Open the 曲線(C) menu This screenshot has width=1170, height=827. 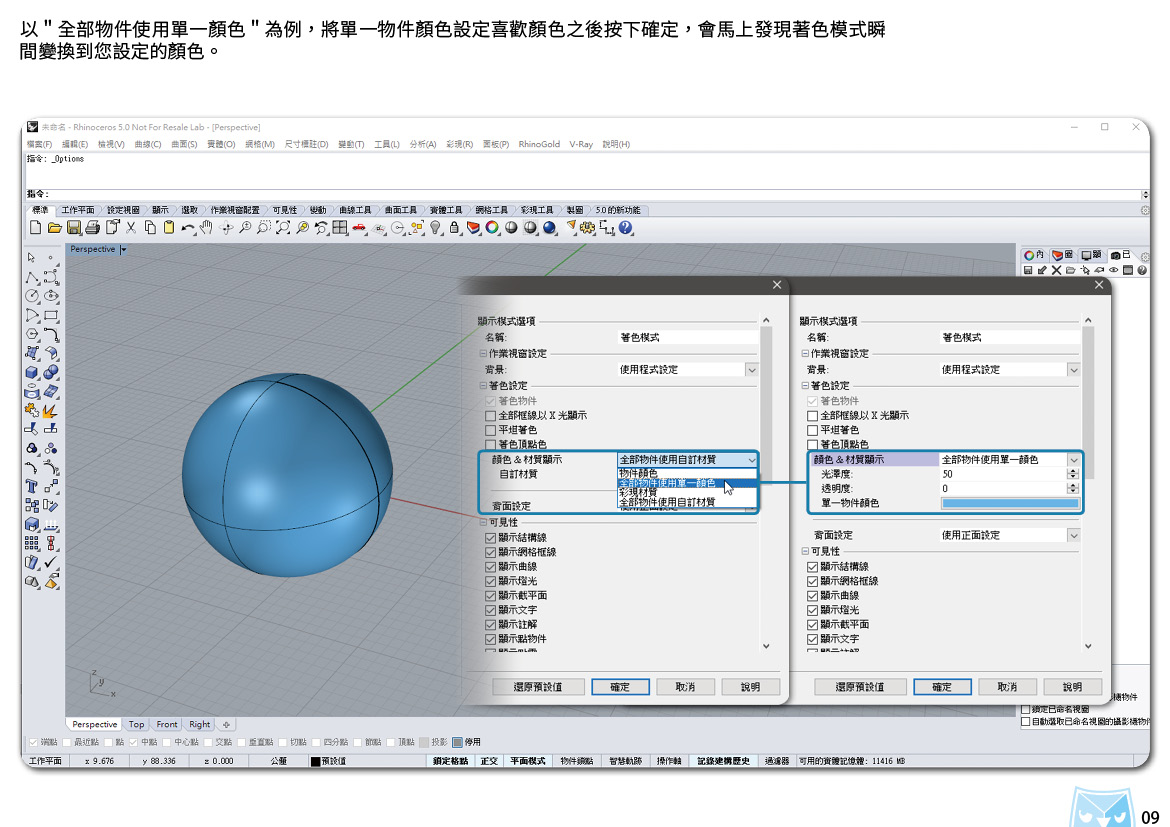coord(148,144)
